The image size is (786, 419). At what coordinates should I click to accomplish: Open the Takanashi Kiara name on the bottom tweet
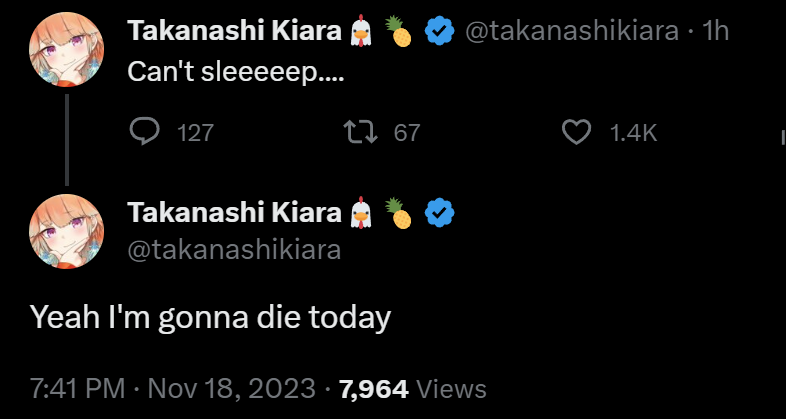pyautogui.click(x=235, y=211)
